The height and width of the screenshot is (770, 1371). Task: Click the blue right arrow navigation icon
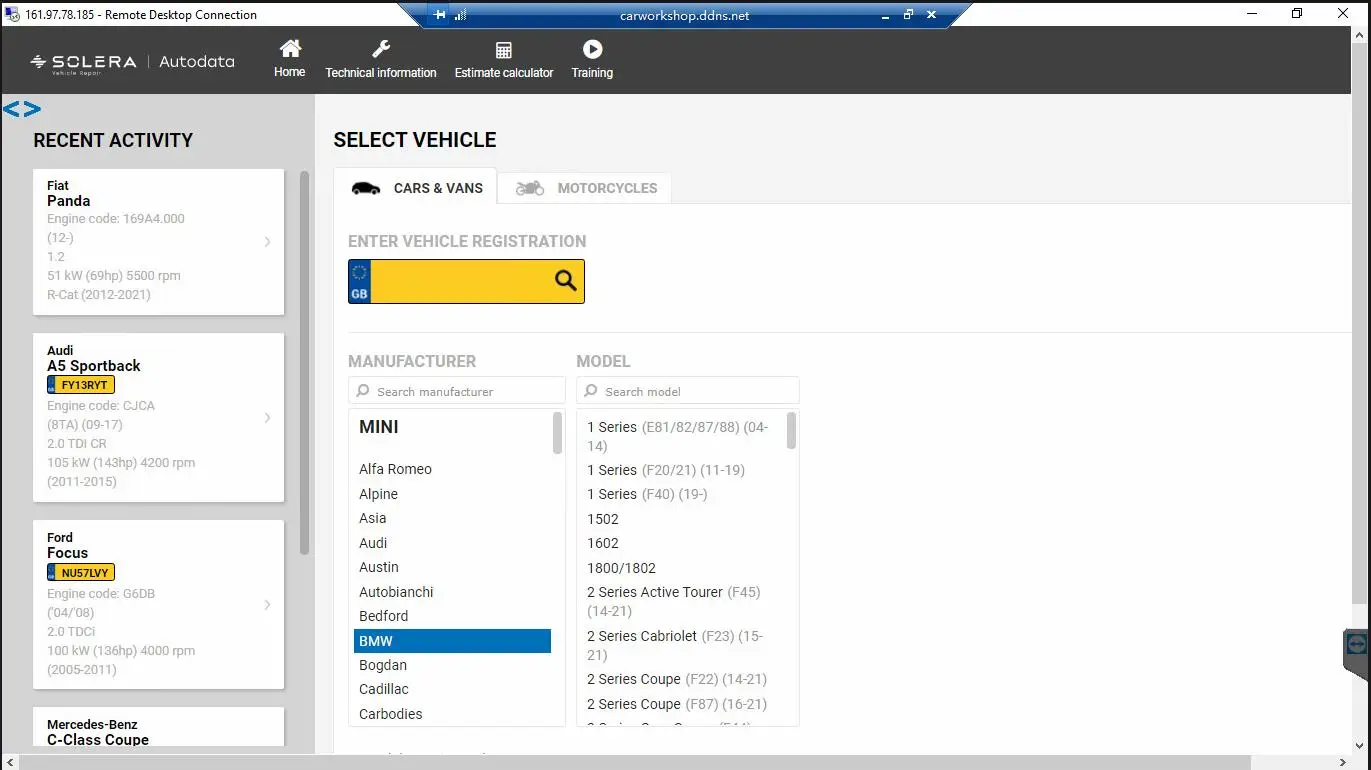32,109
